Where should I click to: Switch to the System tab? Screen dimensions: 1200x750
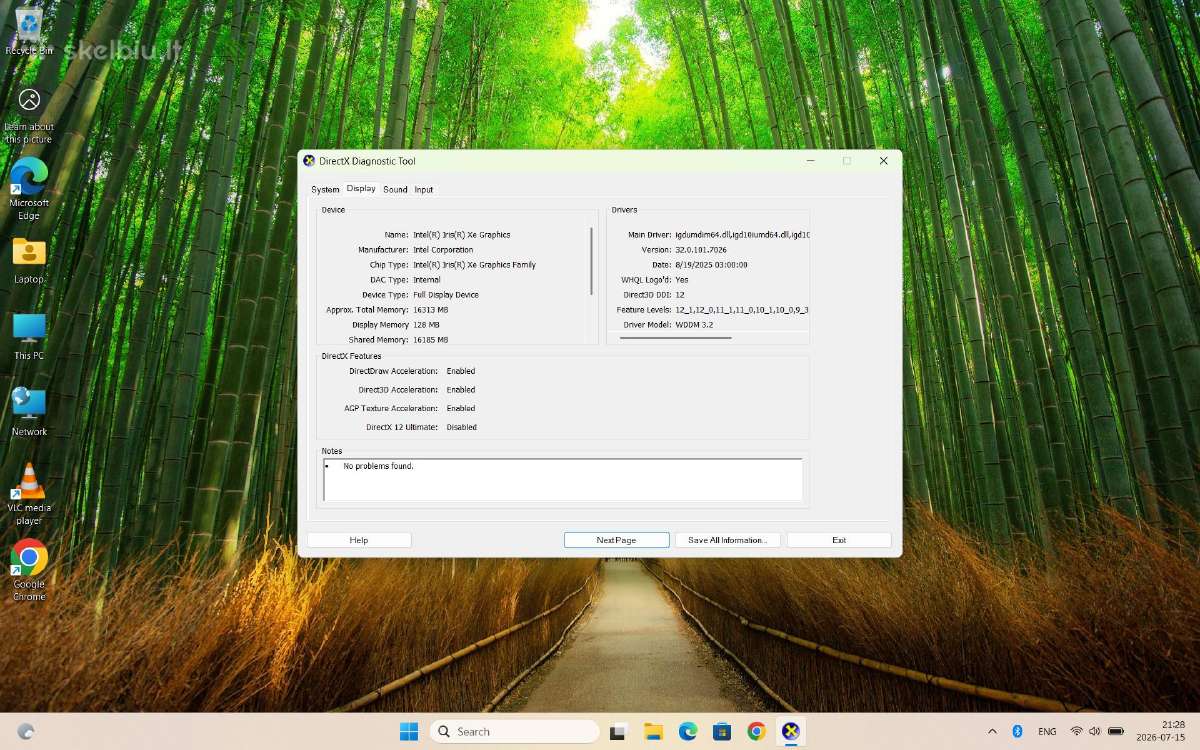tap(325, 189)
